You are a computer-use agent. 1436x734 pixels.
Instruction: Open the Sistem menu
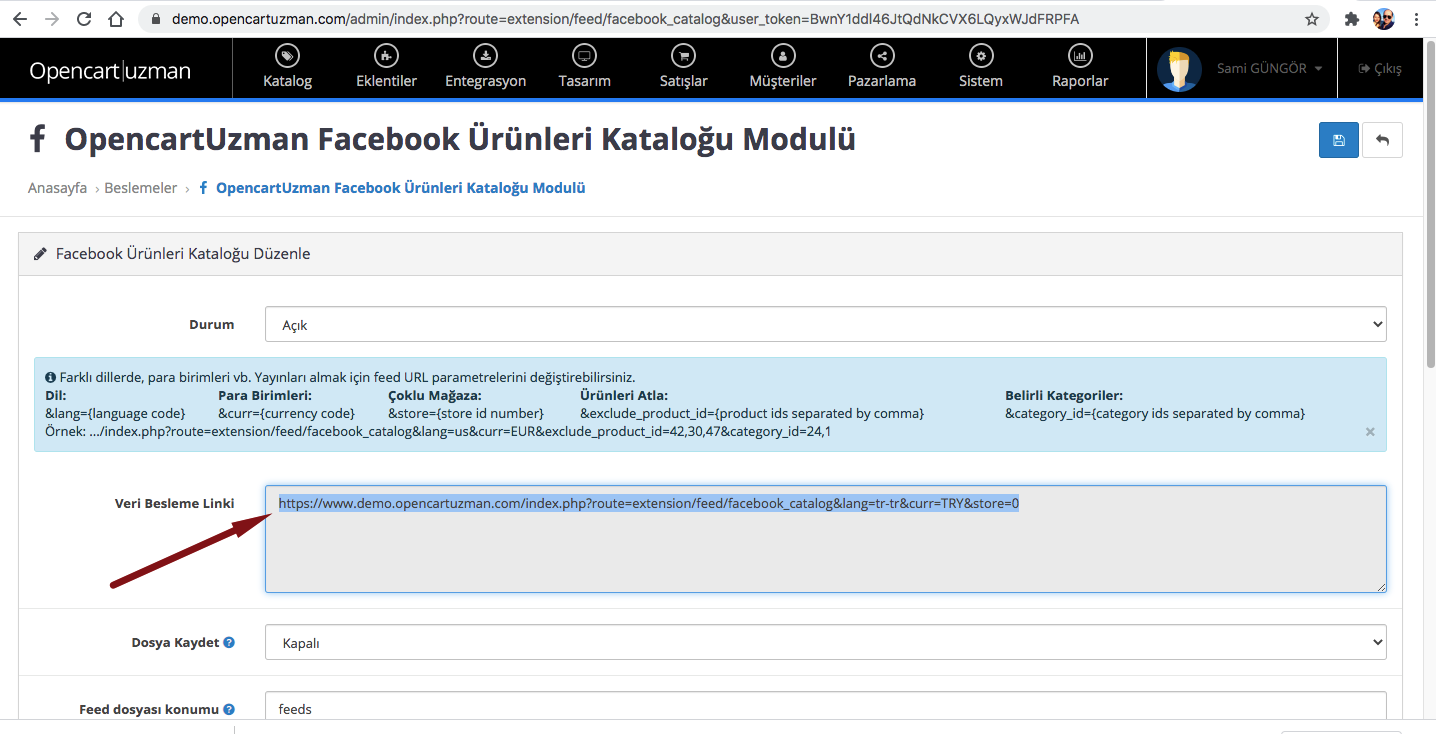(980, 68)
